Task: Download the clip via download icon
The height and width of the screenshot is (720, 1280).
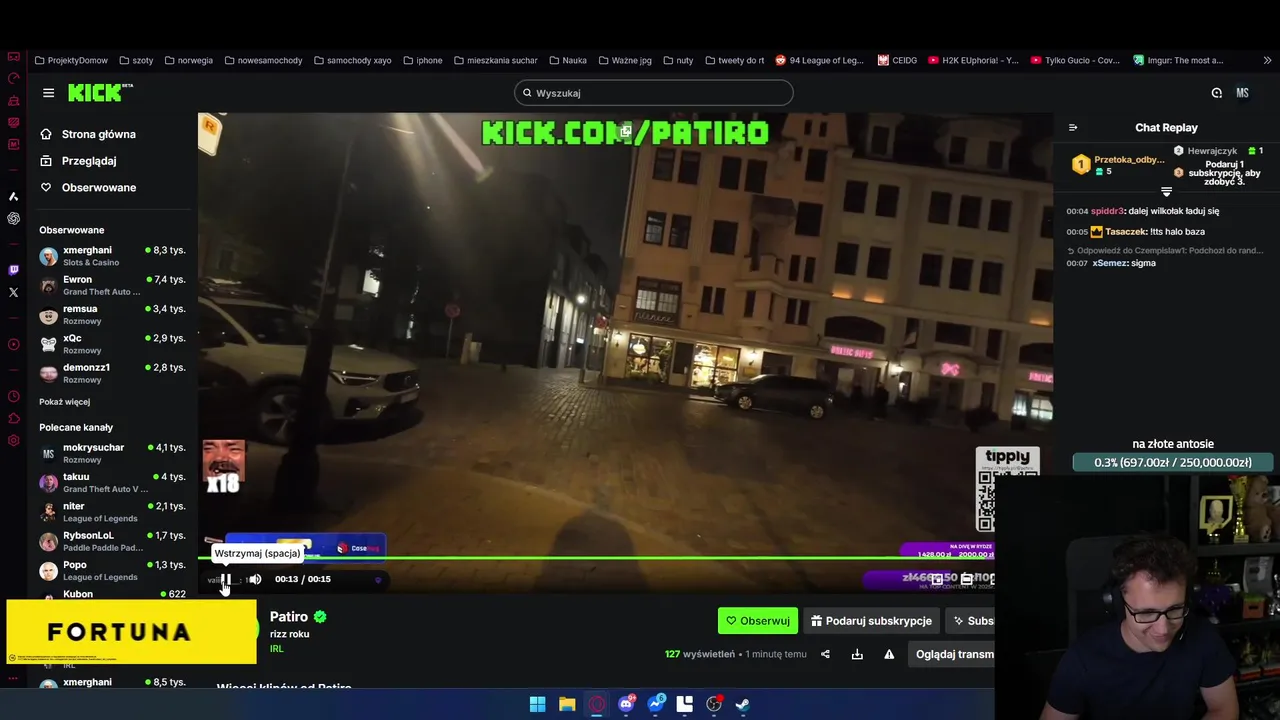Action: tap(857, 654)
